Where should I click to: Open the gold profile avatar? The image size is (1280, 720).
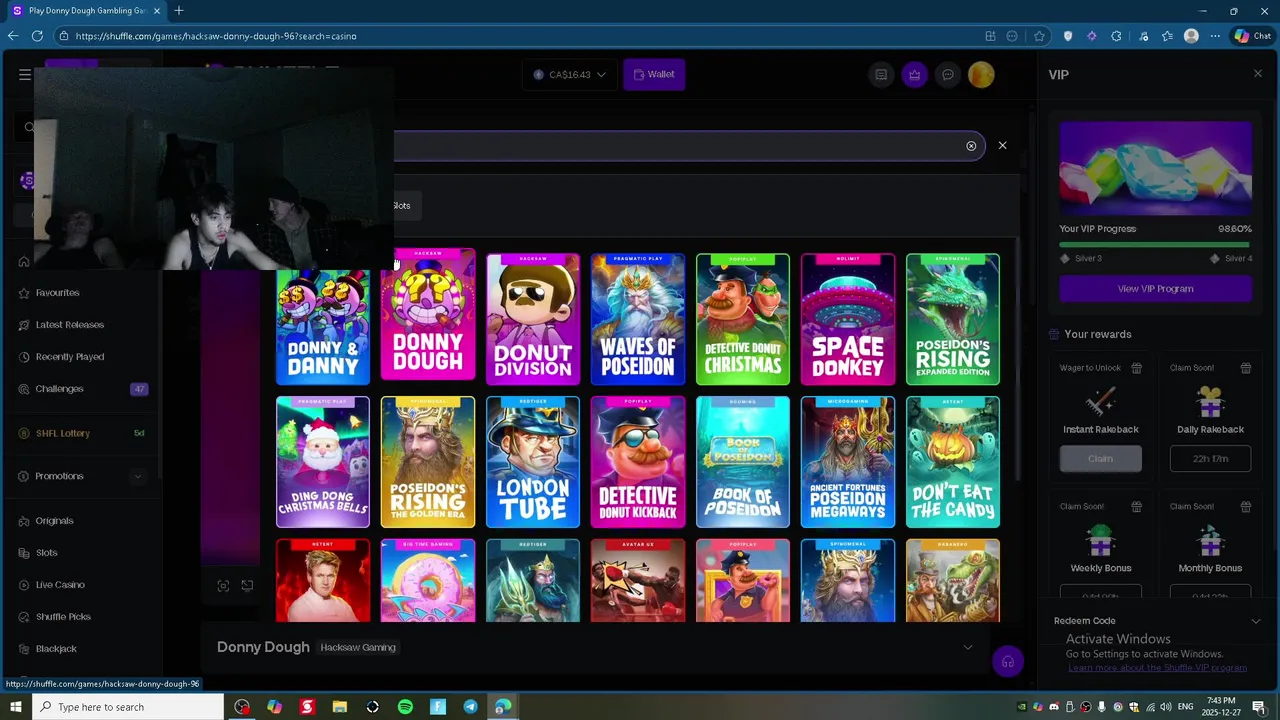pyautogui.click(x=981, y=74)
